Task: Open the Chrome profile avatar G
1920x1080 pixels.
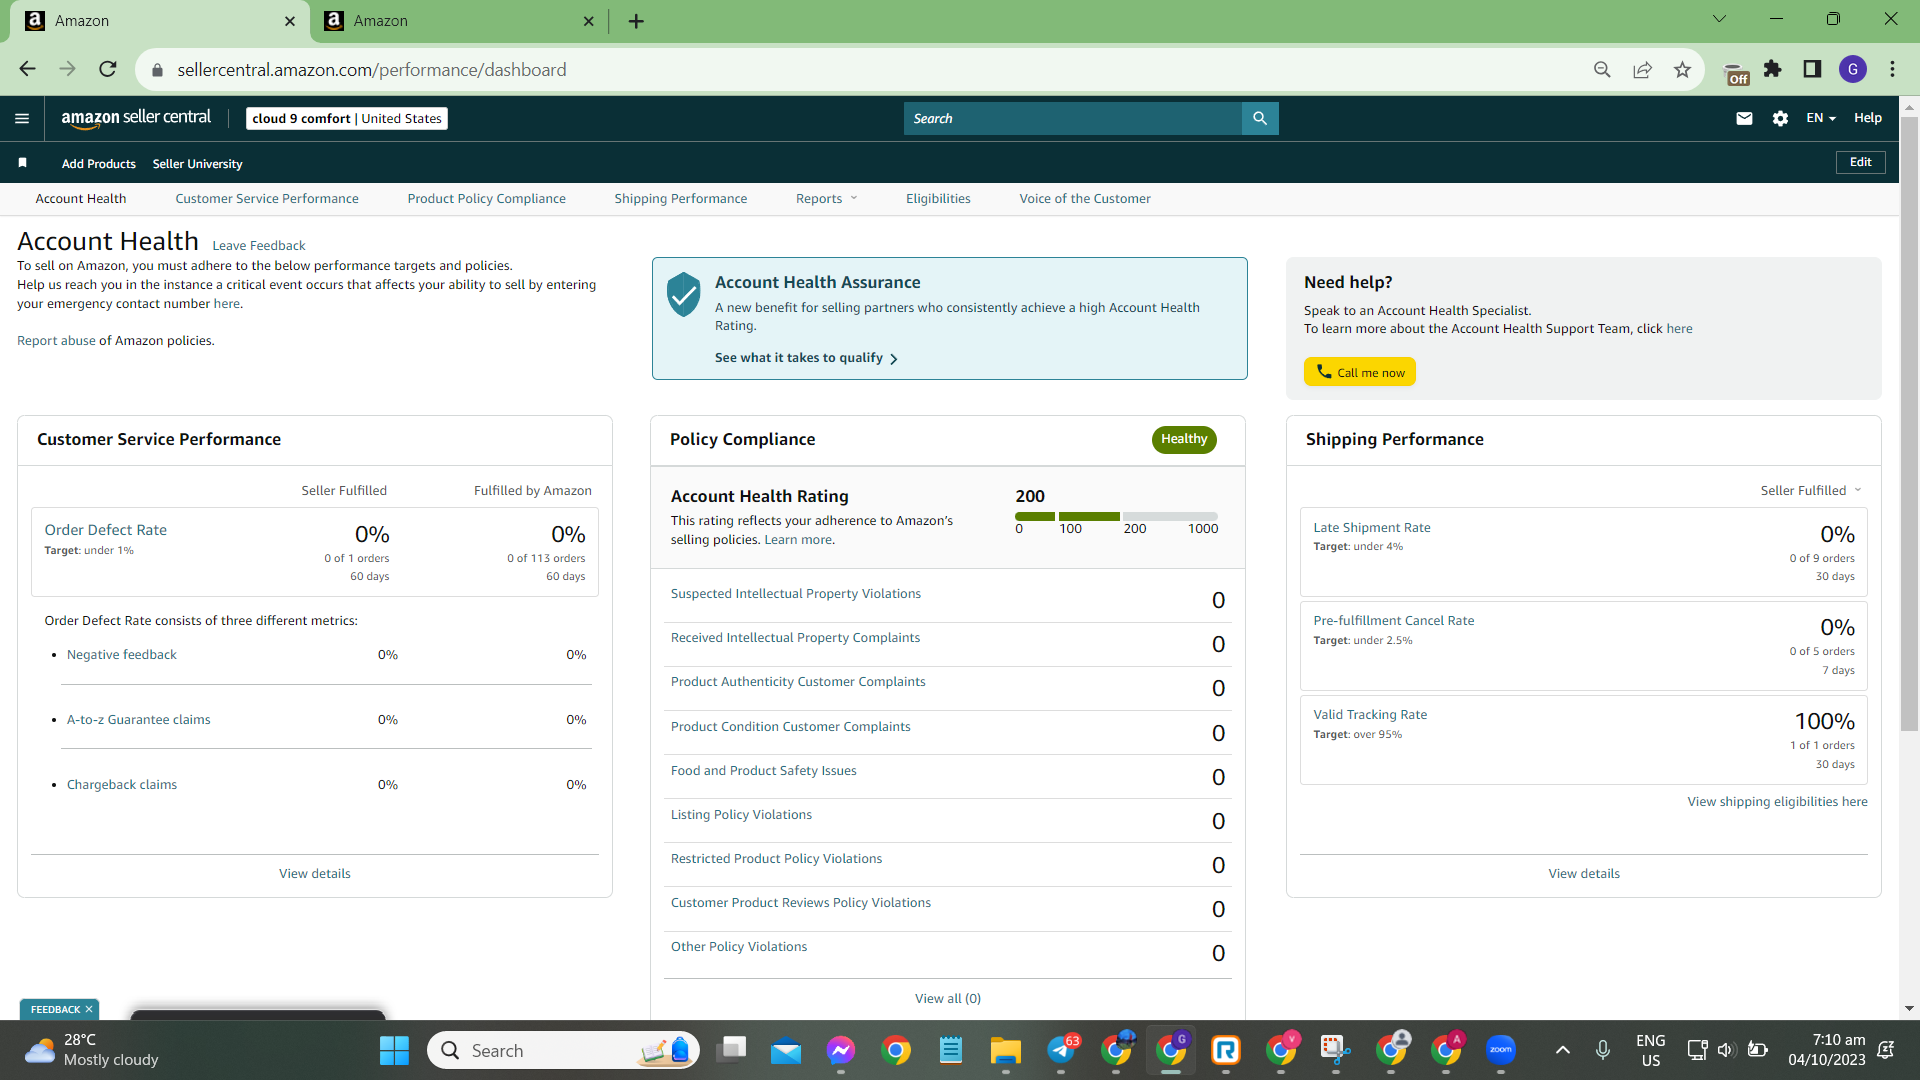Action: coord(1853,69)
